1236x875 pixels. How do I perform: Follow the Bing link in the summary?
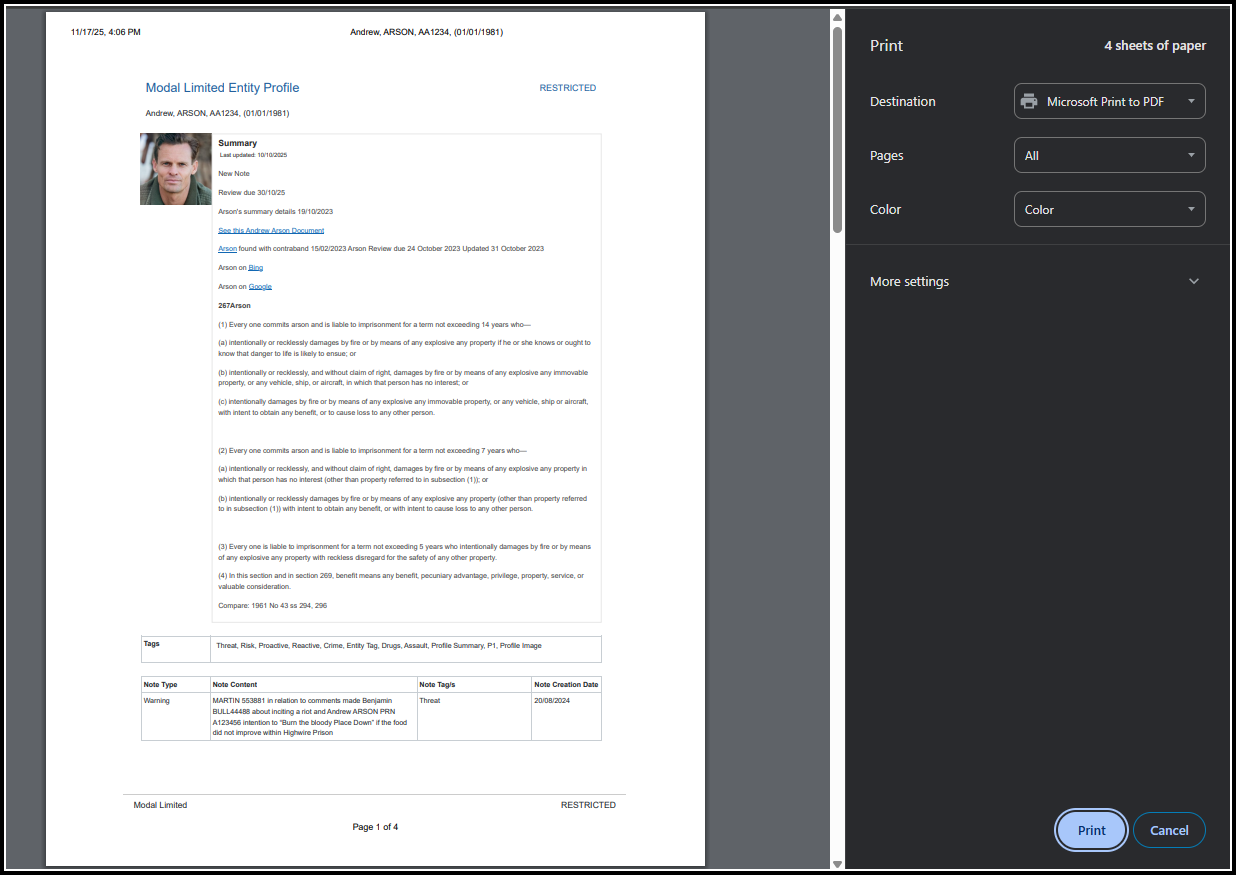(255, 268)
